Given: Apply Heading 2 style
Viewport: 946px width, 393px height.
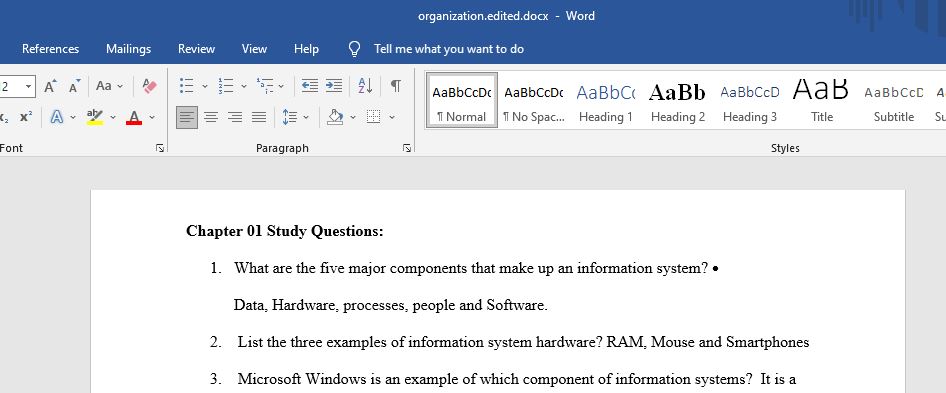Looking at the screenshot, I should pos(678,101).
